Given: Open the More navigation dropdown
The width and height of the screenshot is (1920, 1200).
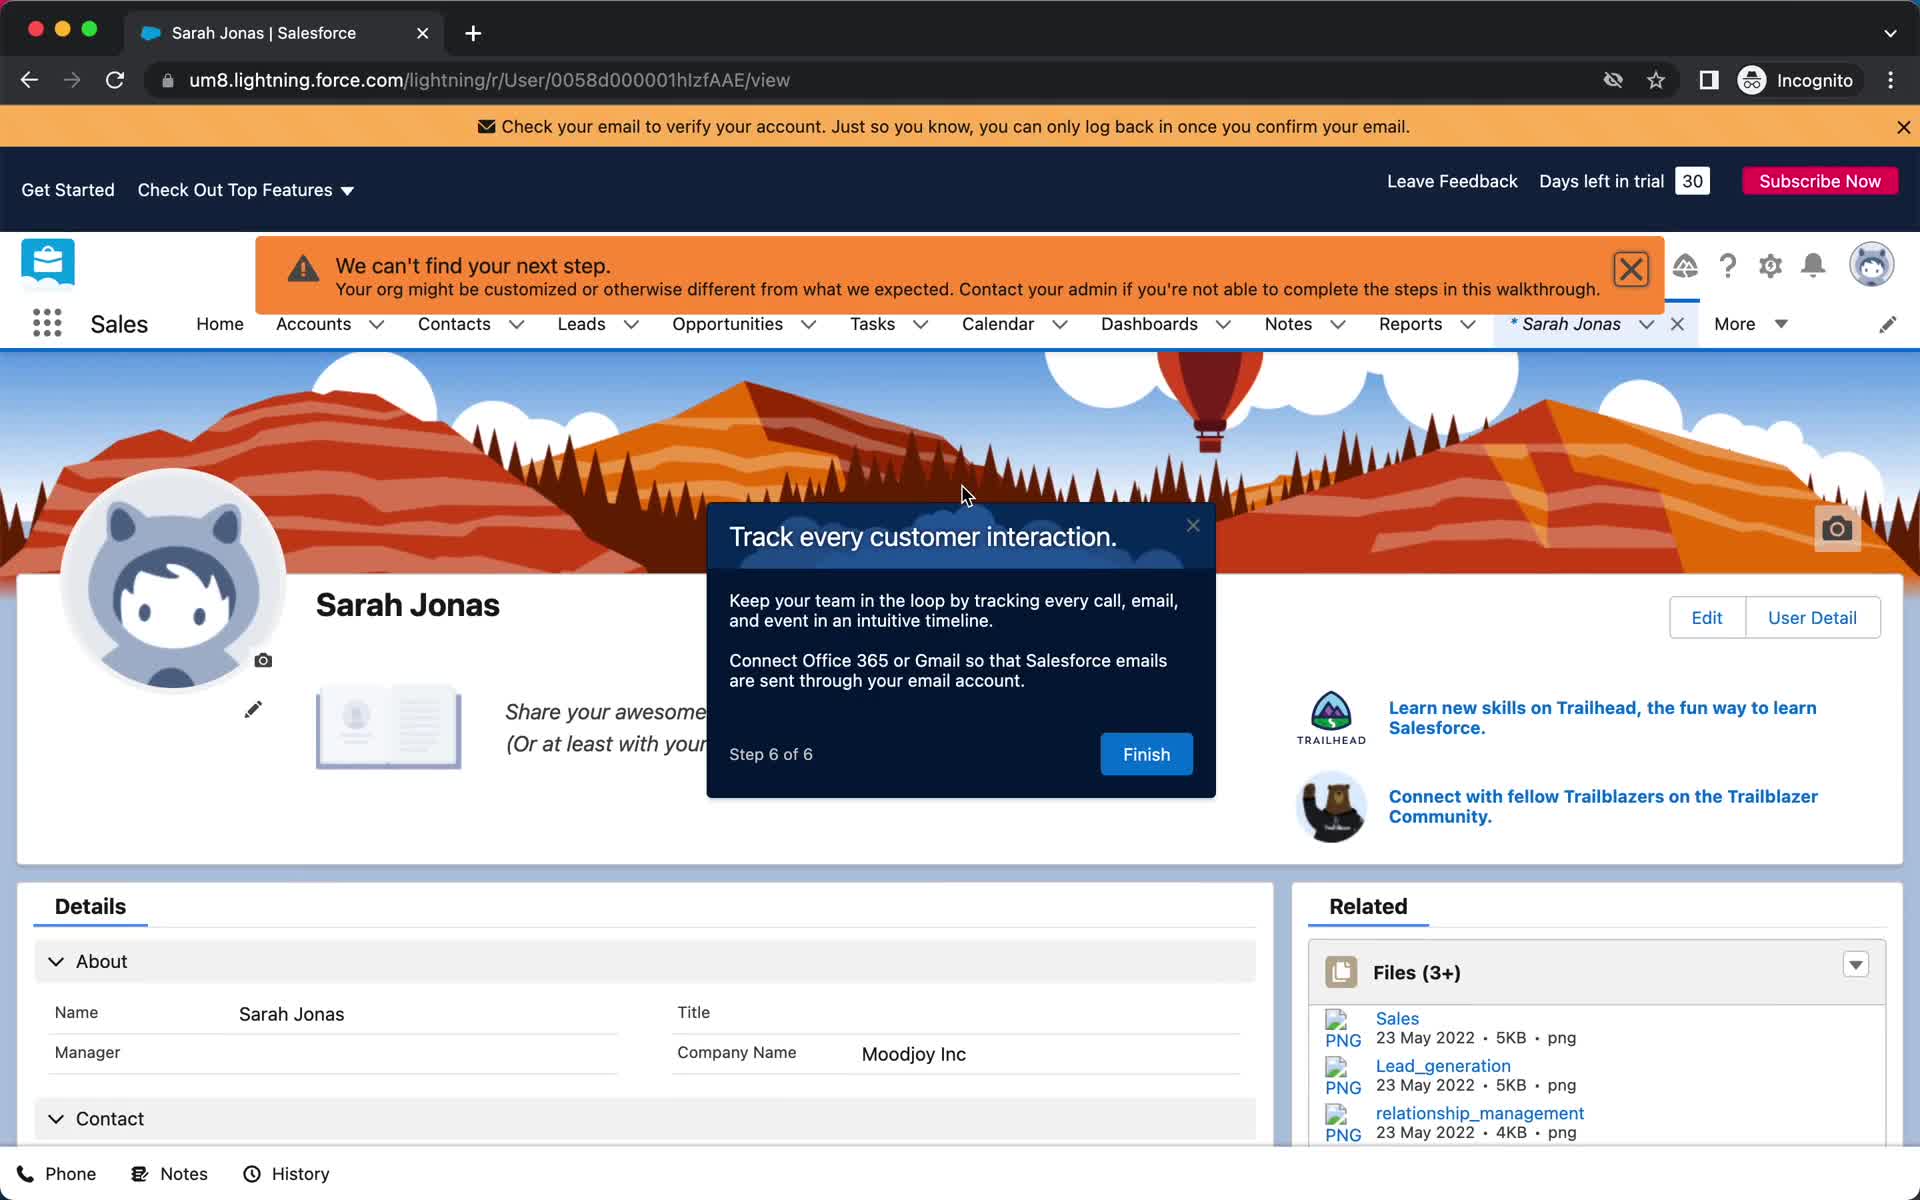Looking at the screenshot, I should (x=1751, y=324).
